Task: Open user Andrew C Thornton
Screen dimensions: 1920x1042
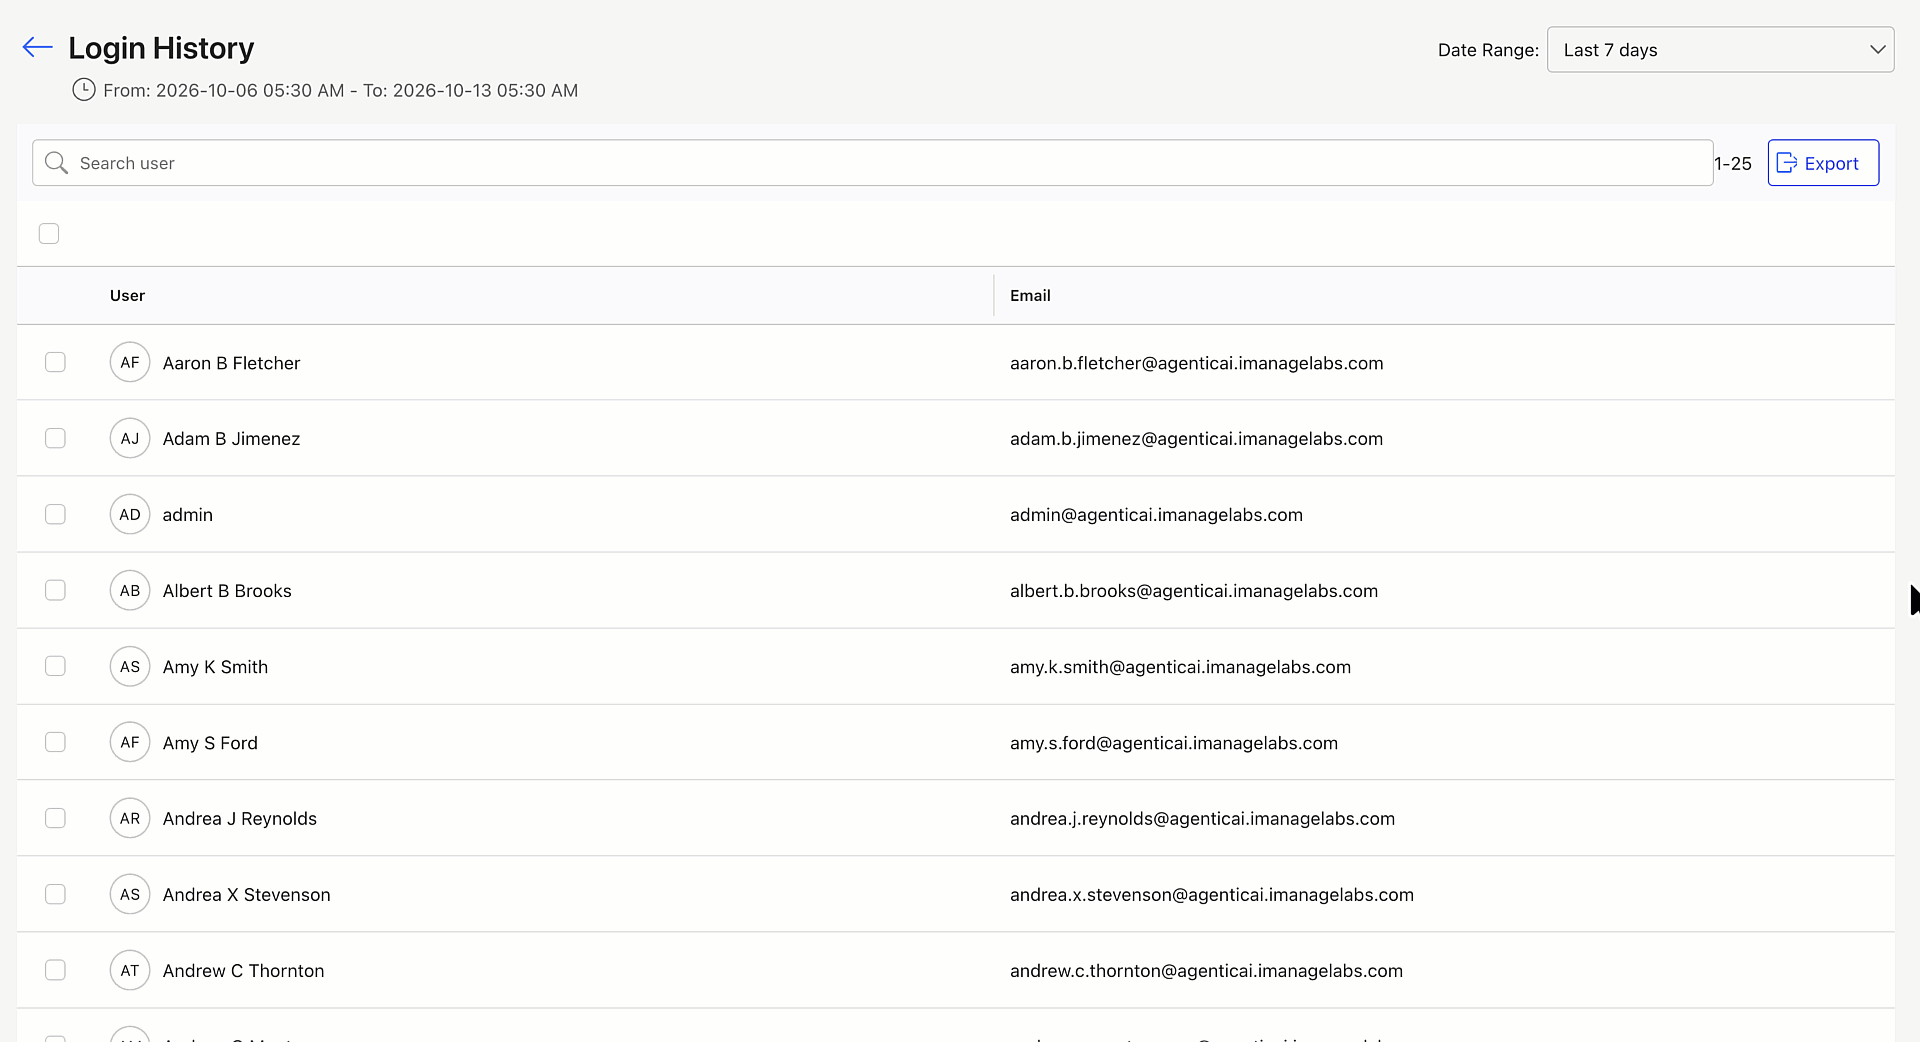Action: (x=243, y=971)
